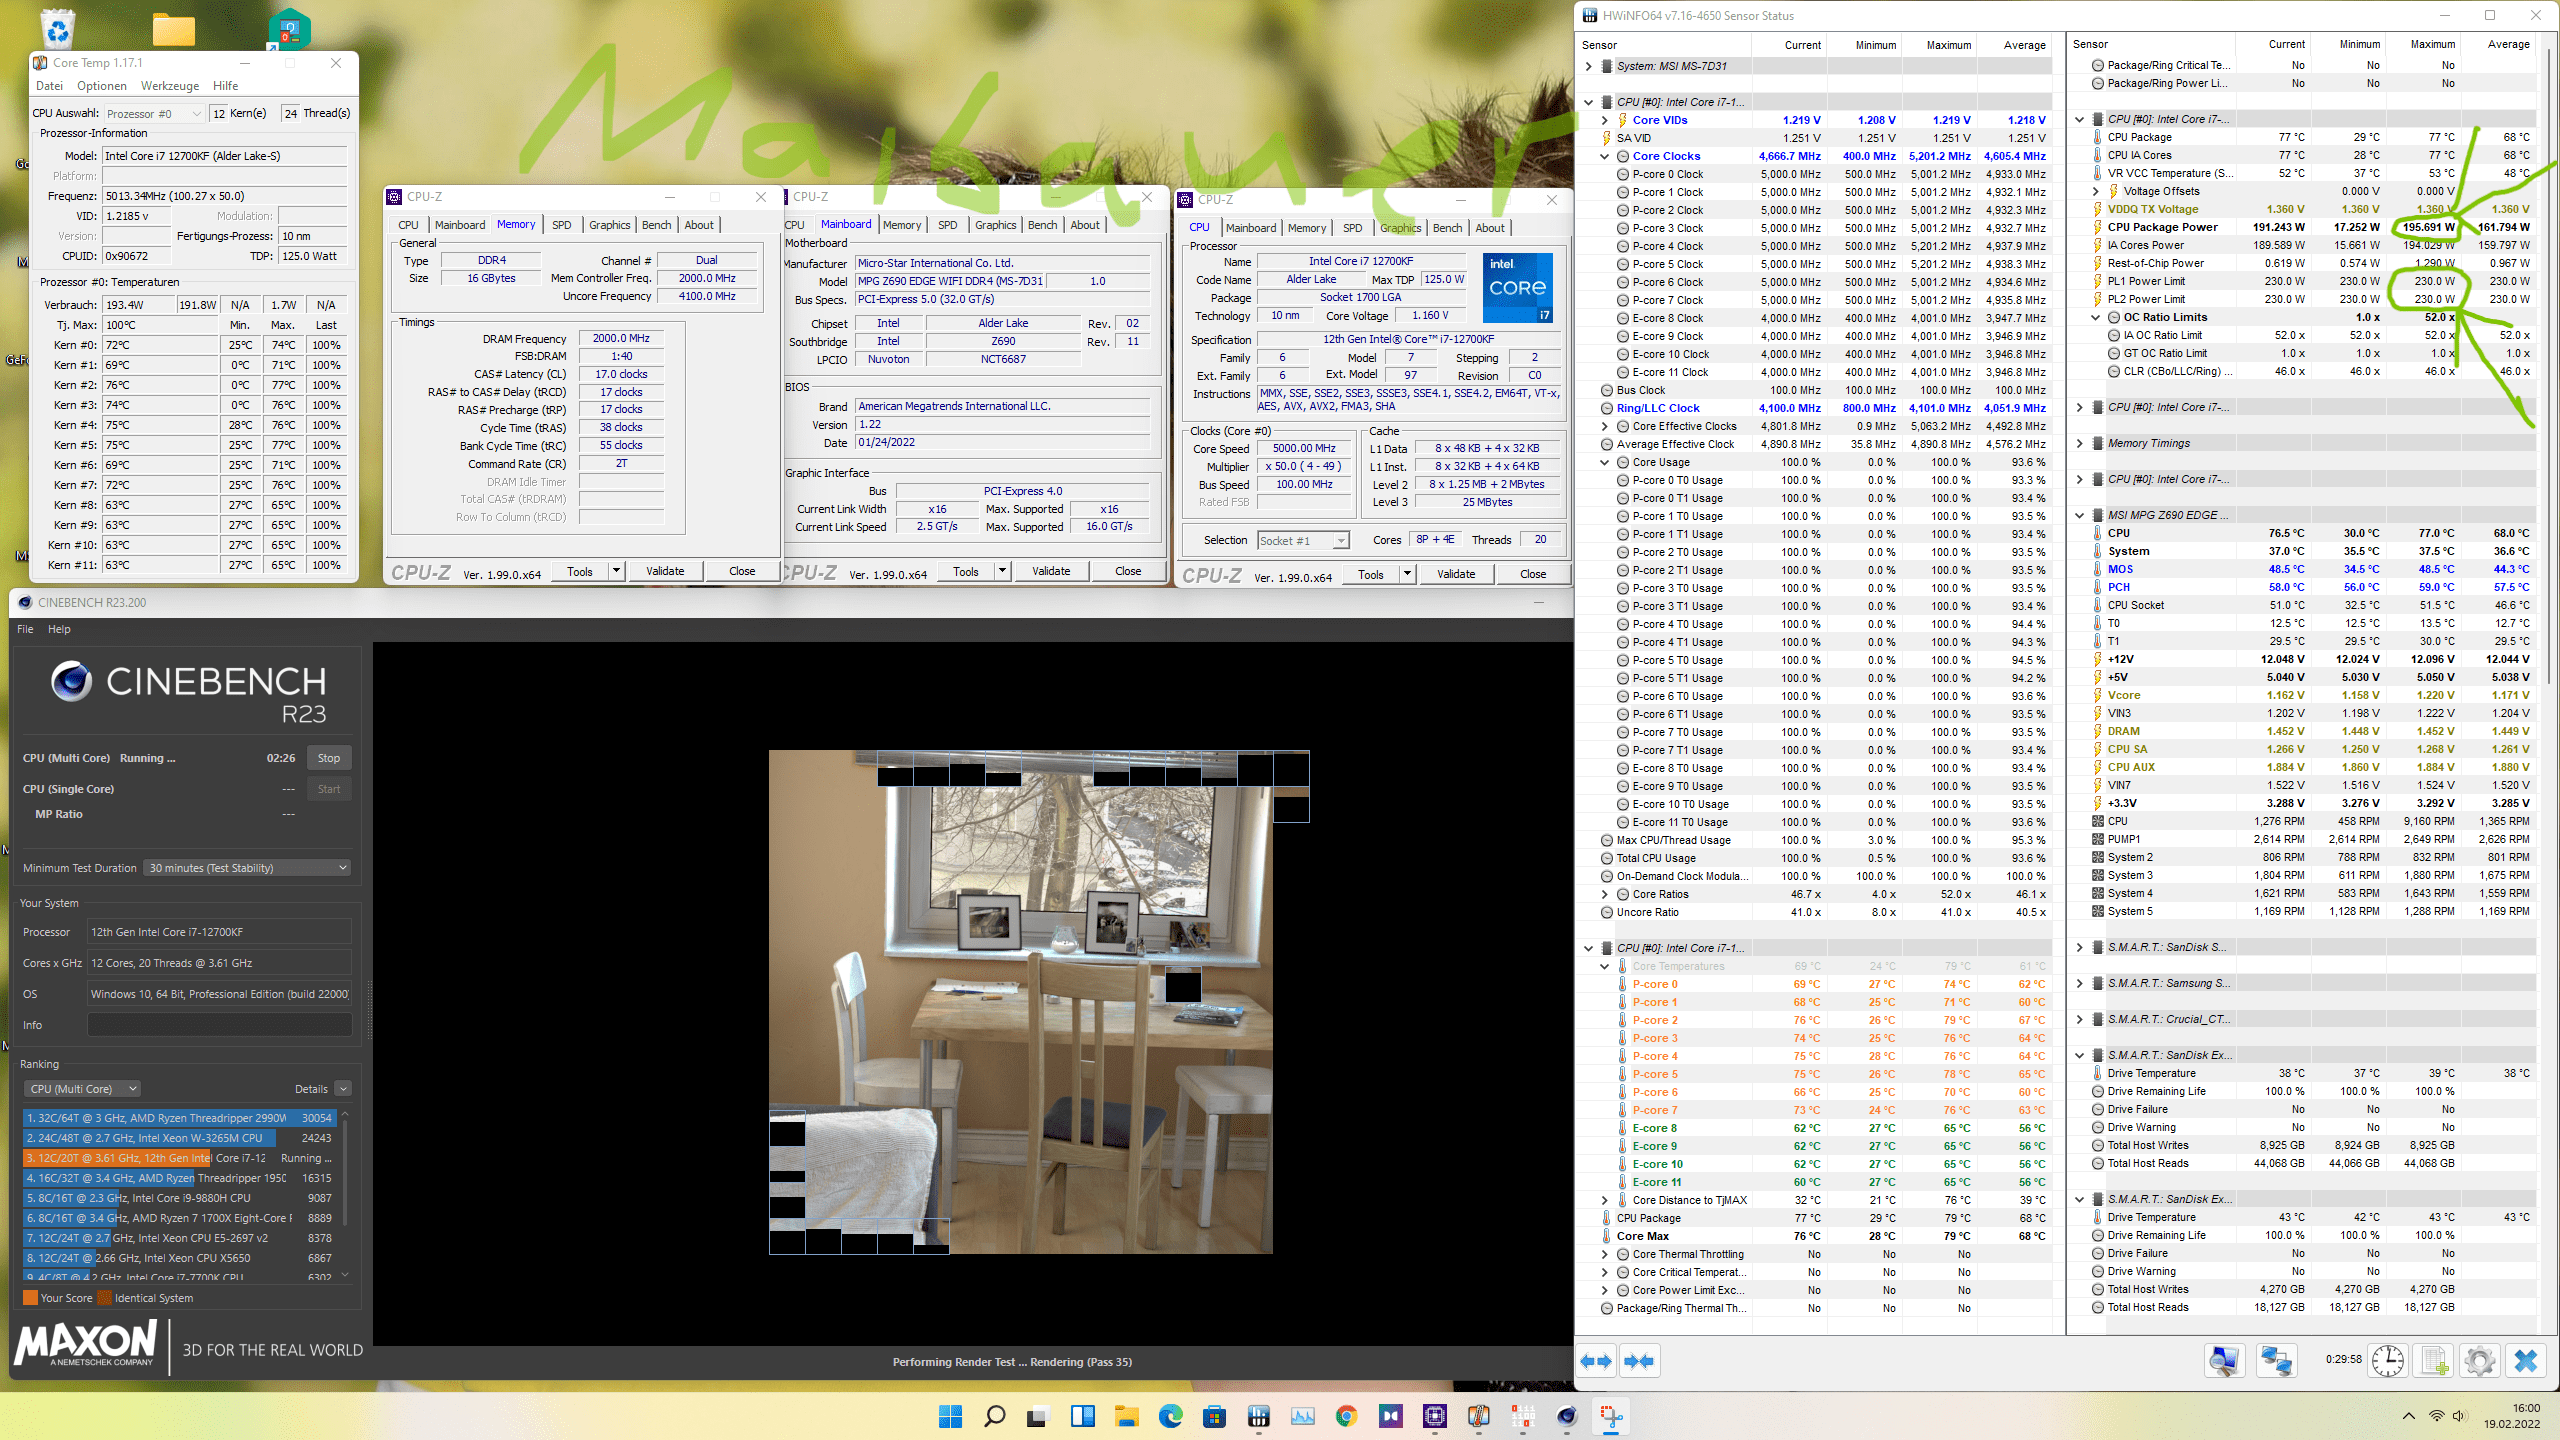
Task: Open taskbar Search magnifier
Action: 994,1416
